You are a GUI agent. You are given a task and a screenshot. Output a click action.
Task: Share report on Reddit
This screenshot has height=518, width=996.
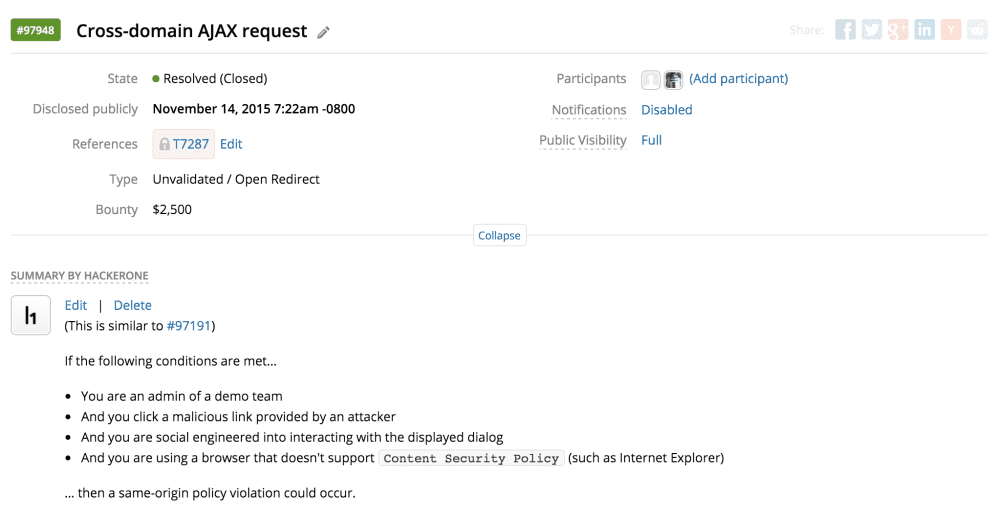[x=977, y=30]
